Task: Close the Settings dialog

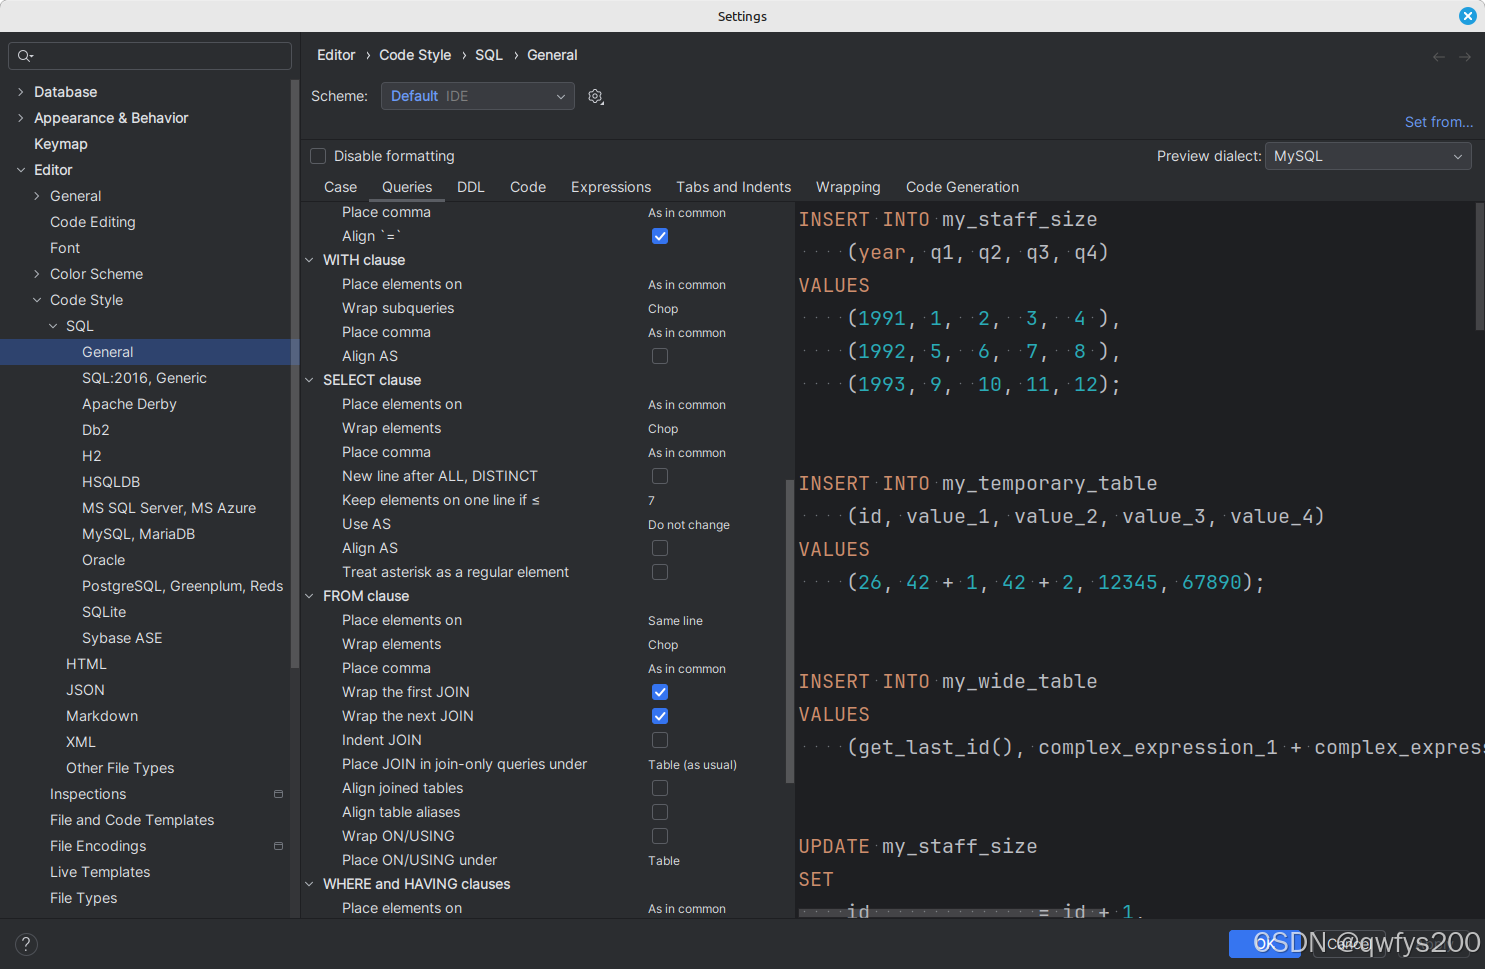Action: (x=1468, y=16)
